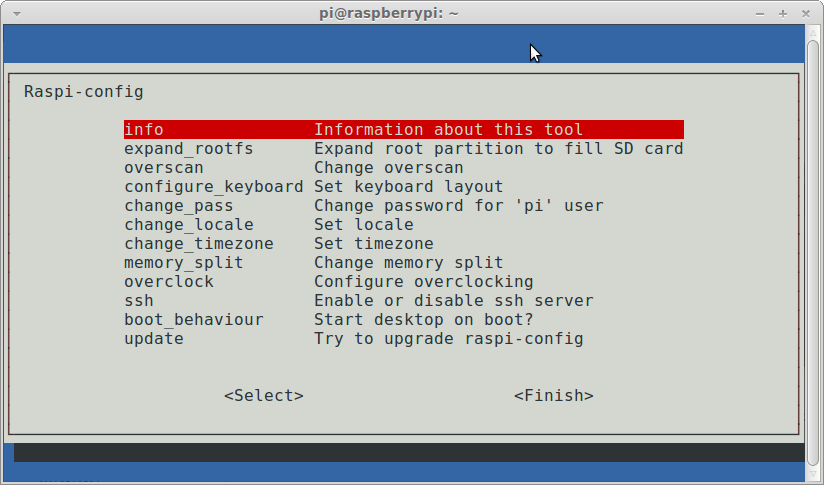Open configure_keyboard option
This screenshot has height=485, width=824.
point(213,187)
